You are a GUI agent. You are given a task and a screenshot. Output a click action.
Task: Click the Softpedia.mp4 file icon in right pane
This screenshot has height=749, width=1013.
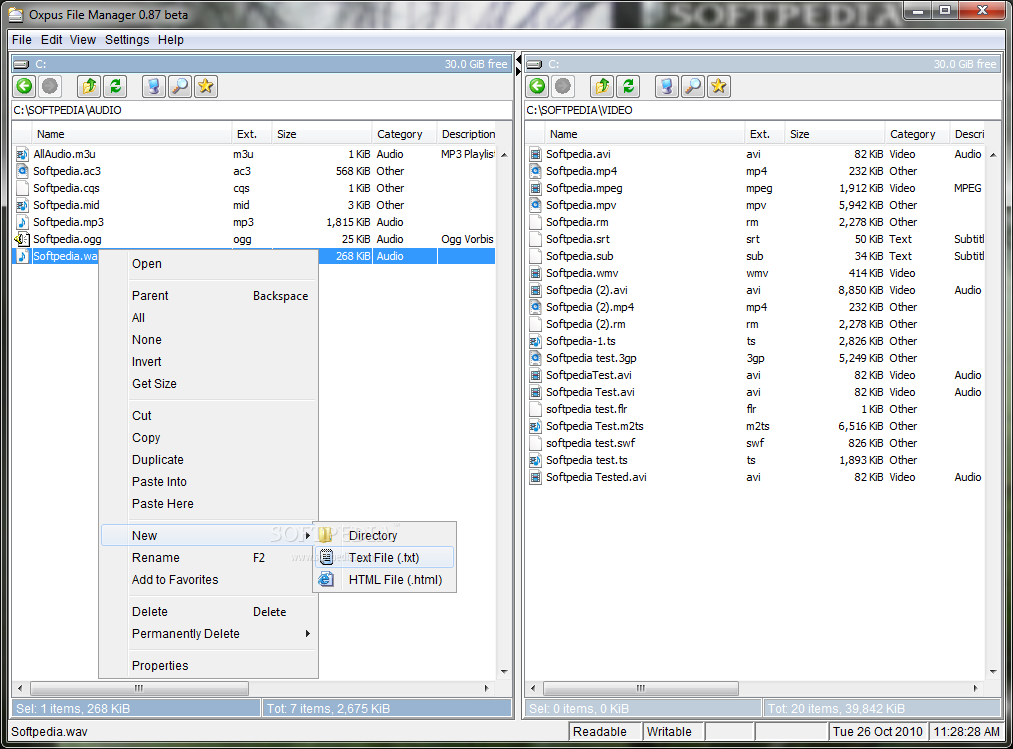[535, 171]
